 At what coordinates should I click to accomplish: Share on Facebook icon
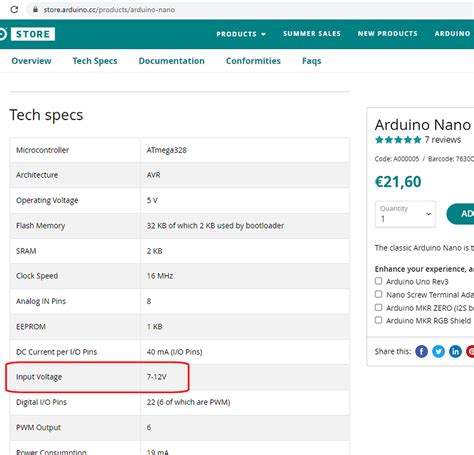tap(421, 351)
